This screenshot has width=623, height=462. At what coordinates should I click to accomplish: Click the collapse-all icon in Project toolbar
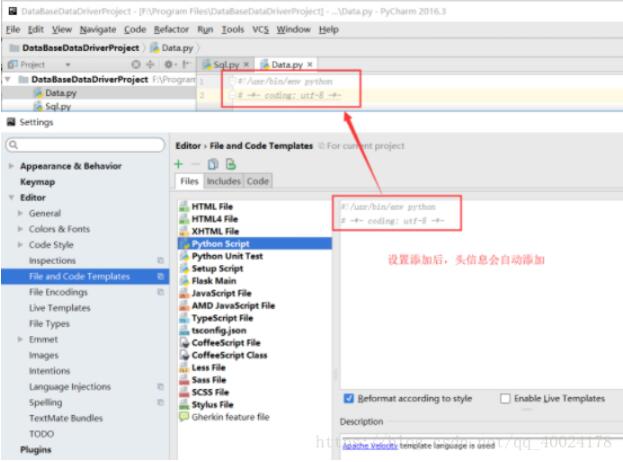(150, 64)
